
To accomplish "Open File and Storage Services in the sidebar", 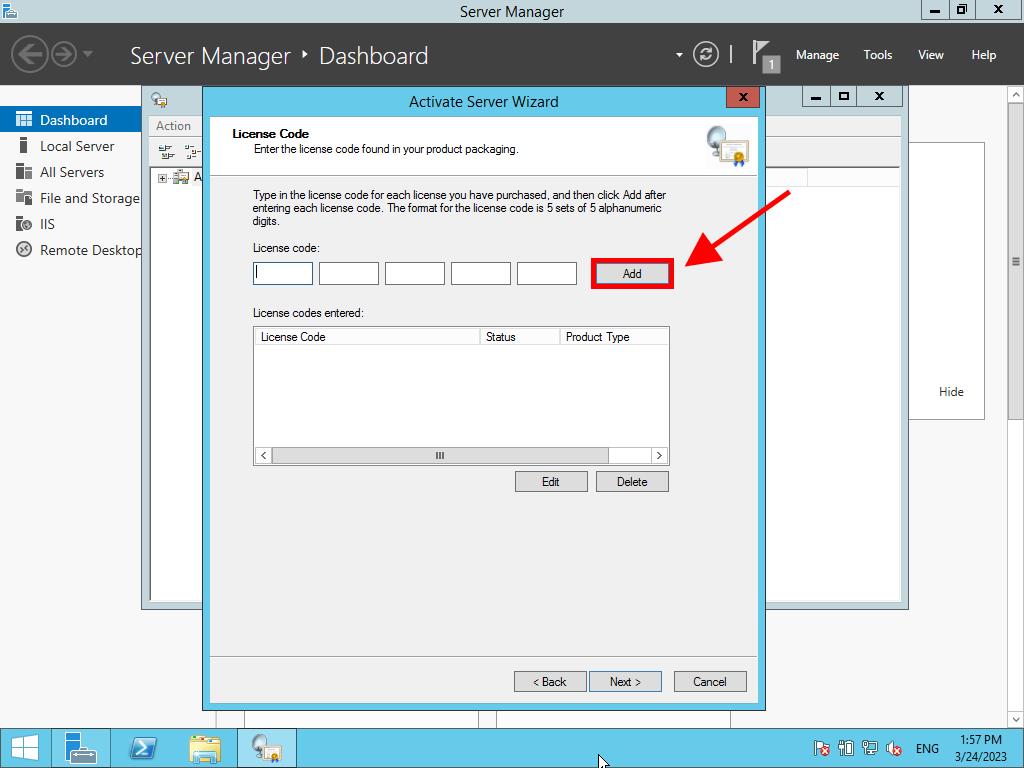I will pos(71,198).
